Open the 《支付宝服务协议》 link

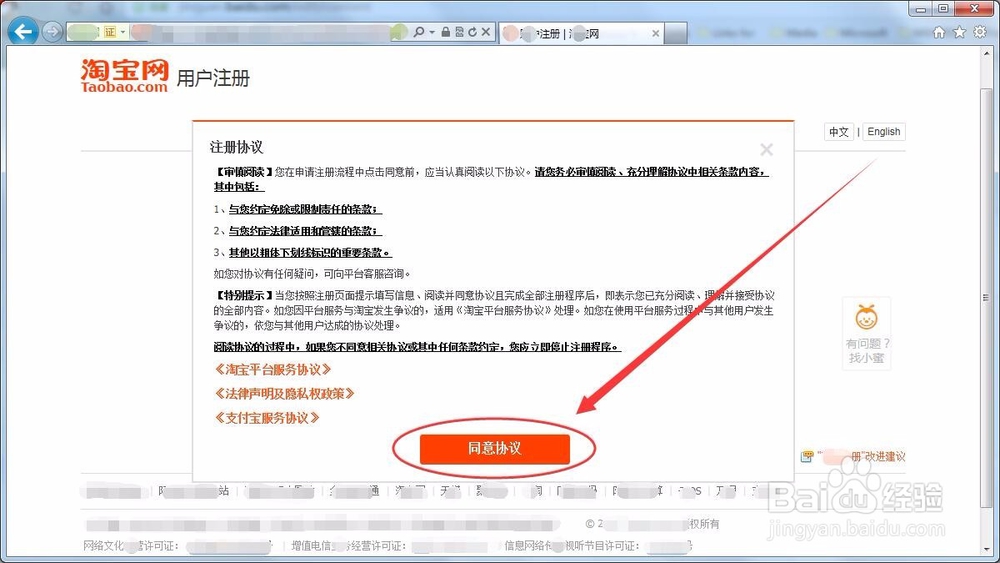(267, 418)
